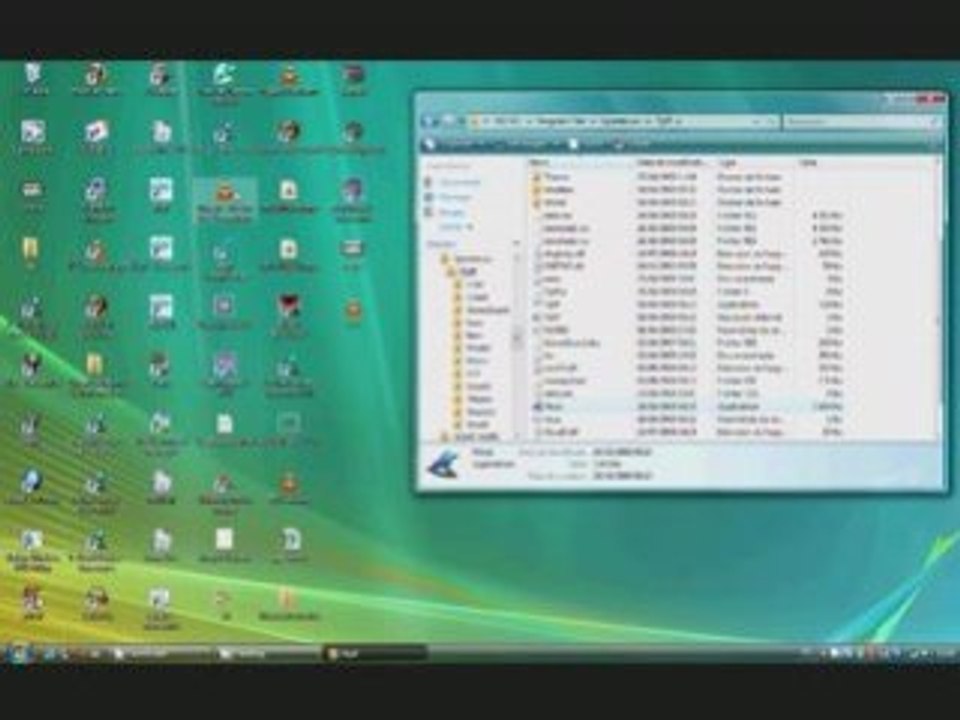Select the topmost folder in the Folders tree
The height and width of the screenshot is (720, 960).
pos(467,259)
